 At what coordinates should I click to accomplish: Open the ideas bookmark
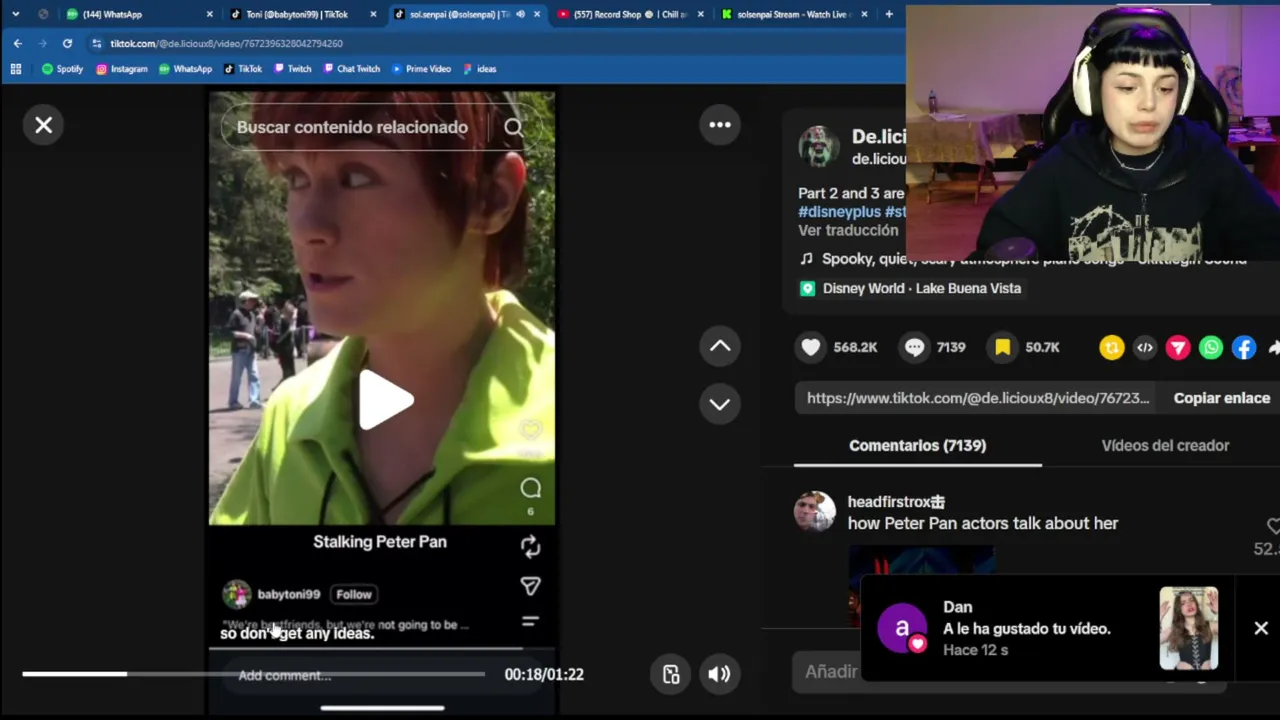[x=479, y=69]
